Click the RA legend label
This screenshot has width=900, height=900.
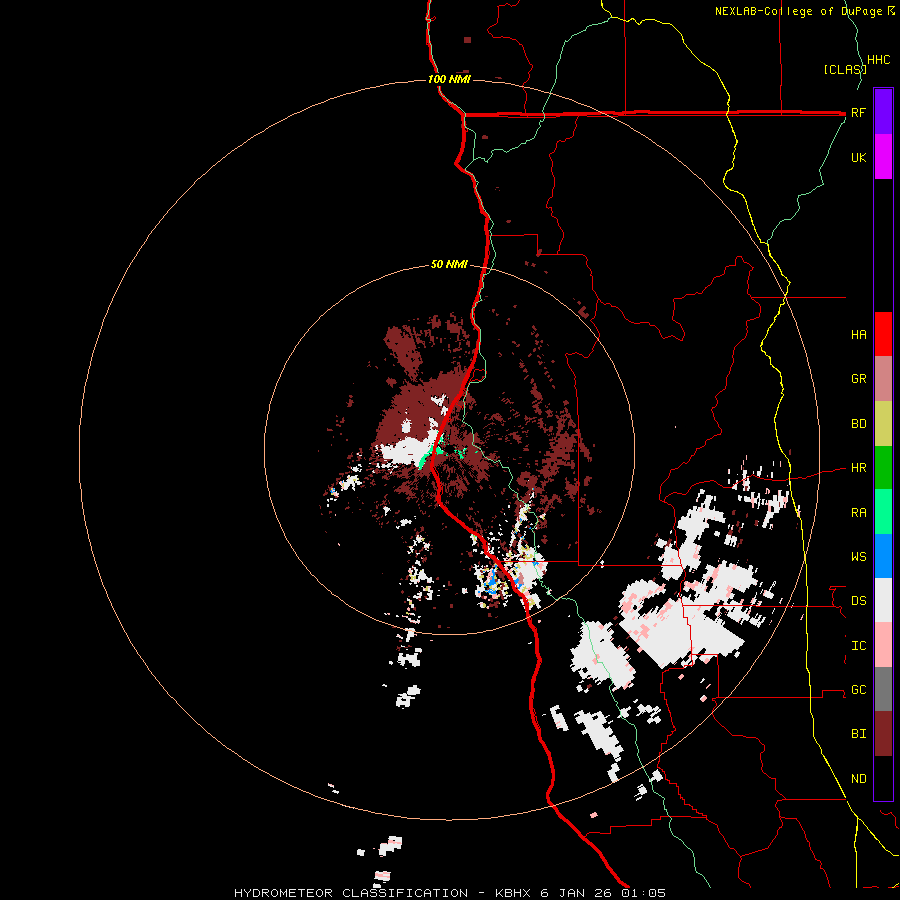(x=858, y=513)
